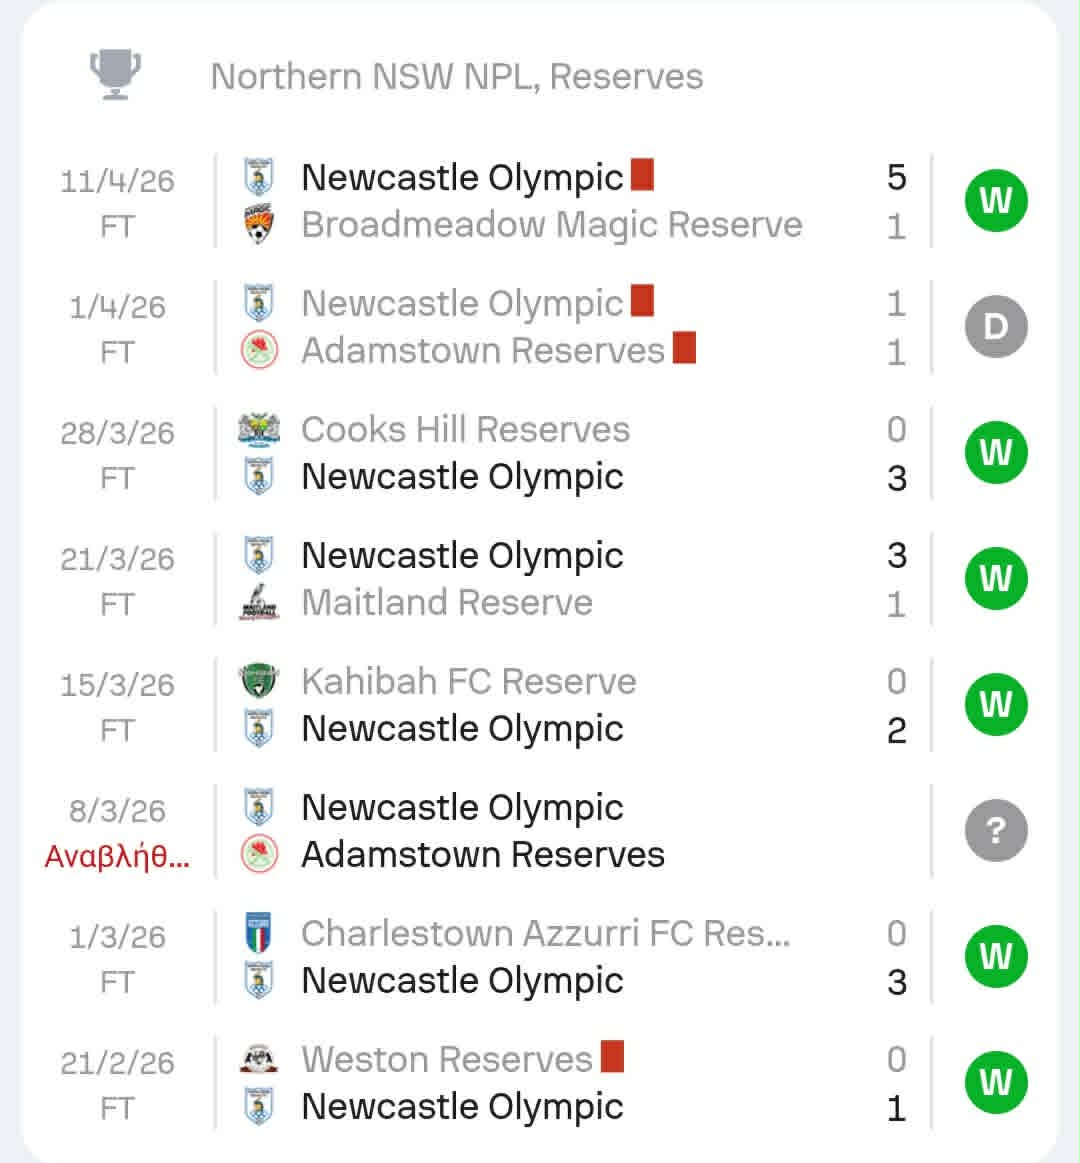The width and height of the screenshot is (1080, 1163).
Task: Click the 5-1 score on 11/4/26
Action: pyautogui.click(x=896, y=201)
